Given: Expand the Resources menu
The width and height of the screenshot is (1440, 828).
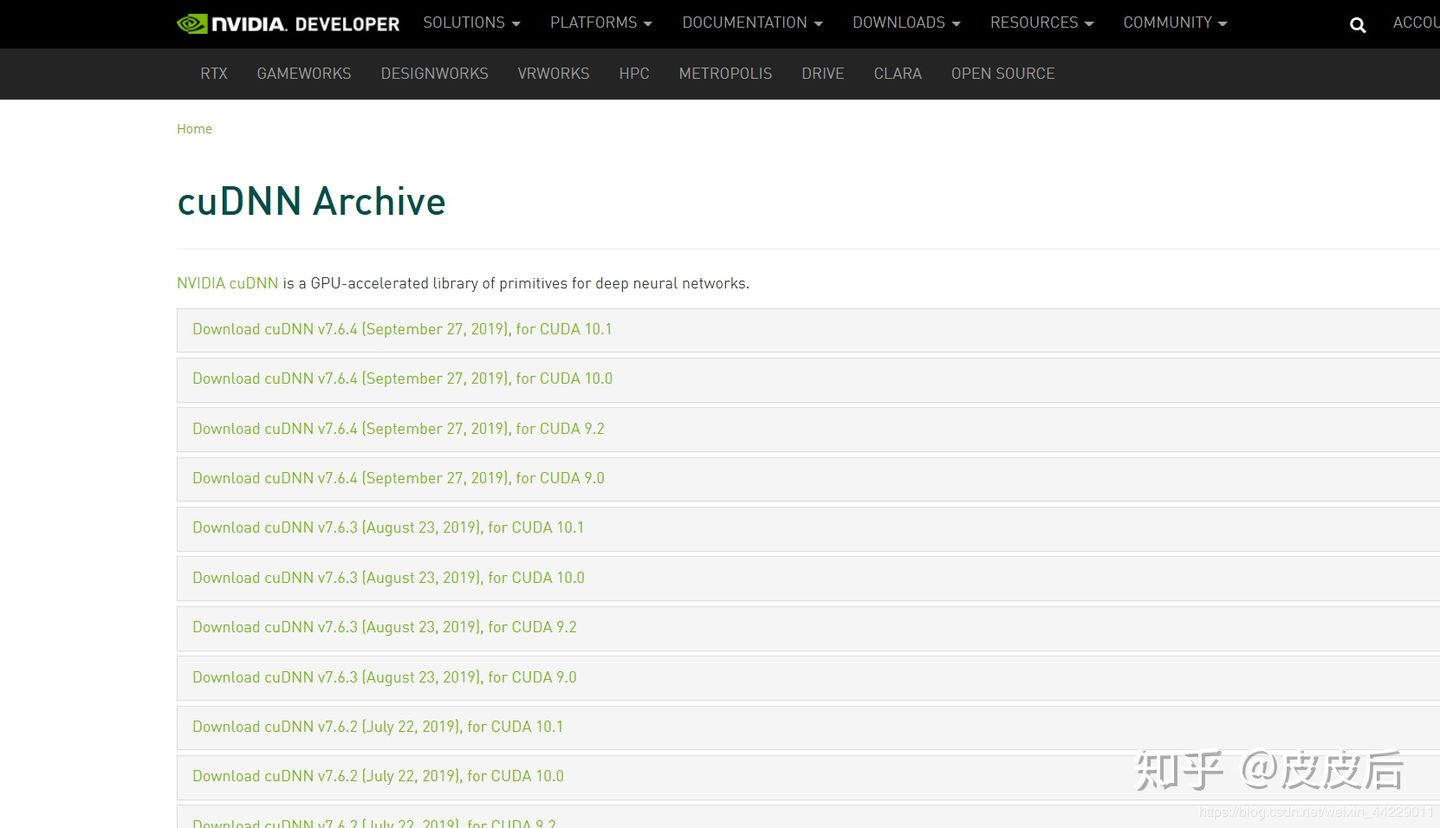Looking at the screenshot, I should [x=1041, y=23].
